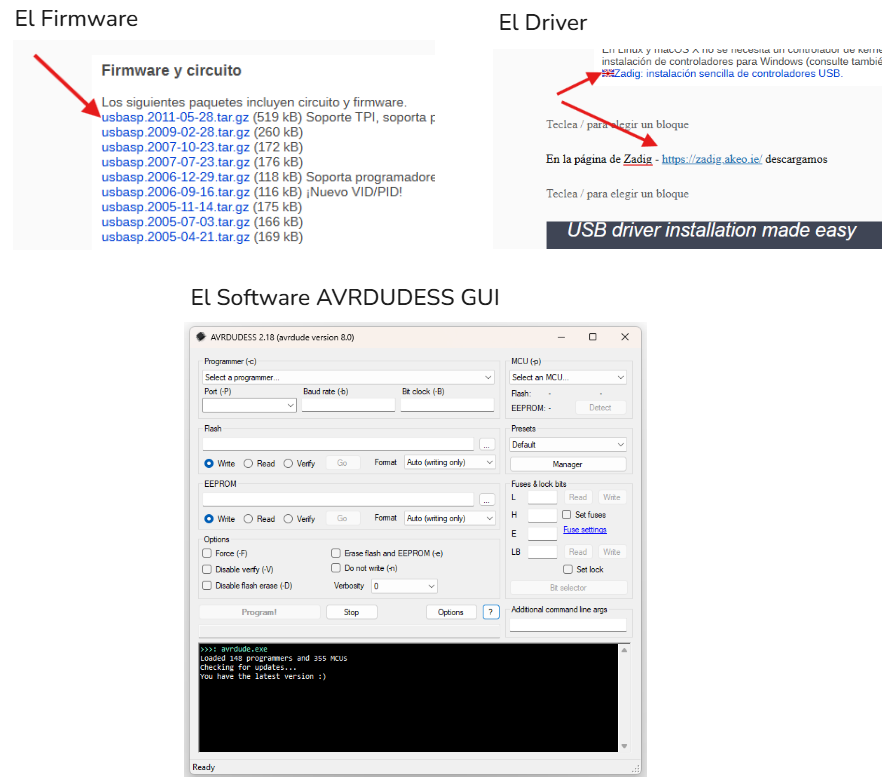
Task: Open the Fuse settings link
Action: tap(585, 530)
